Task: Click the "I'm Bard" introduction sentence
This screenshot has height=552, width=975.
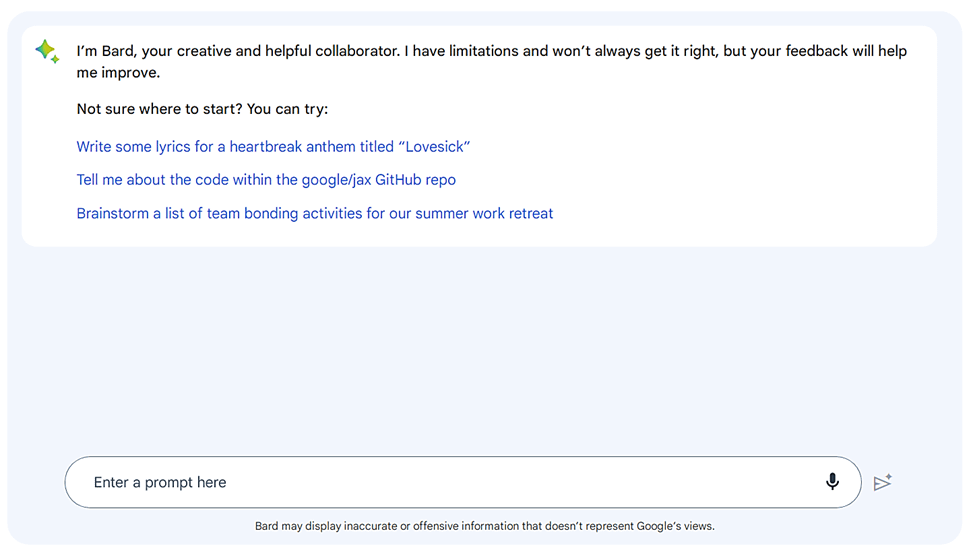Action: tap(491, 51)
